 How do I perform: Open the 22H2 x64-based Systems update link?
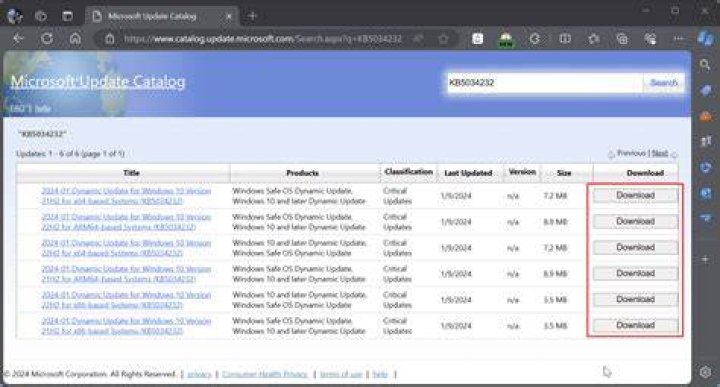(126, 248)
